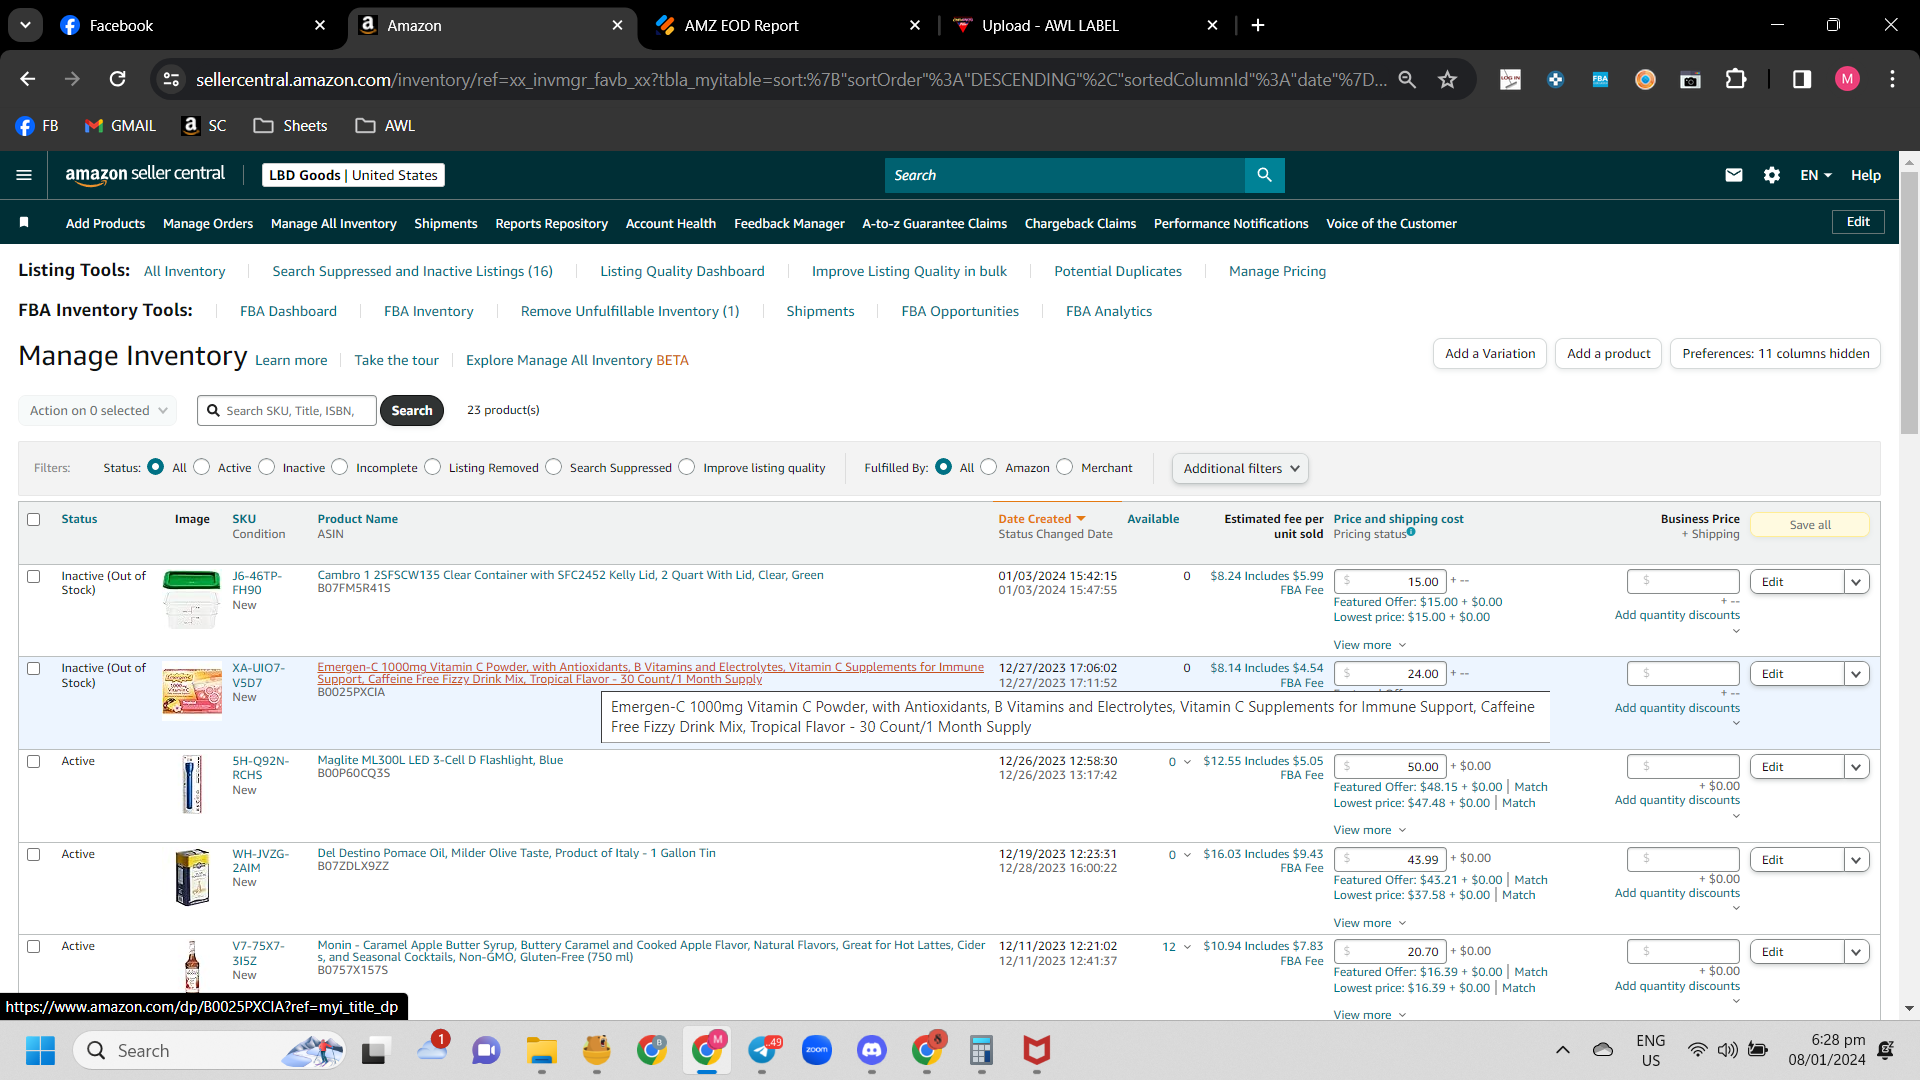
Task: Click the Search SKU, Title, ISBN field
Action: [x=287, y=410]
